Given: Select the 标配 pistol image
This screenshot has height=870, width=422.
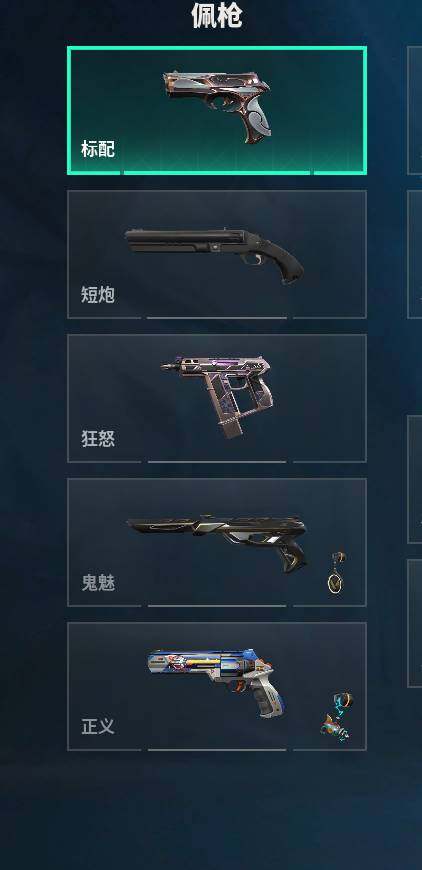Looking at the screenshot, I should point(217,107).
